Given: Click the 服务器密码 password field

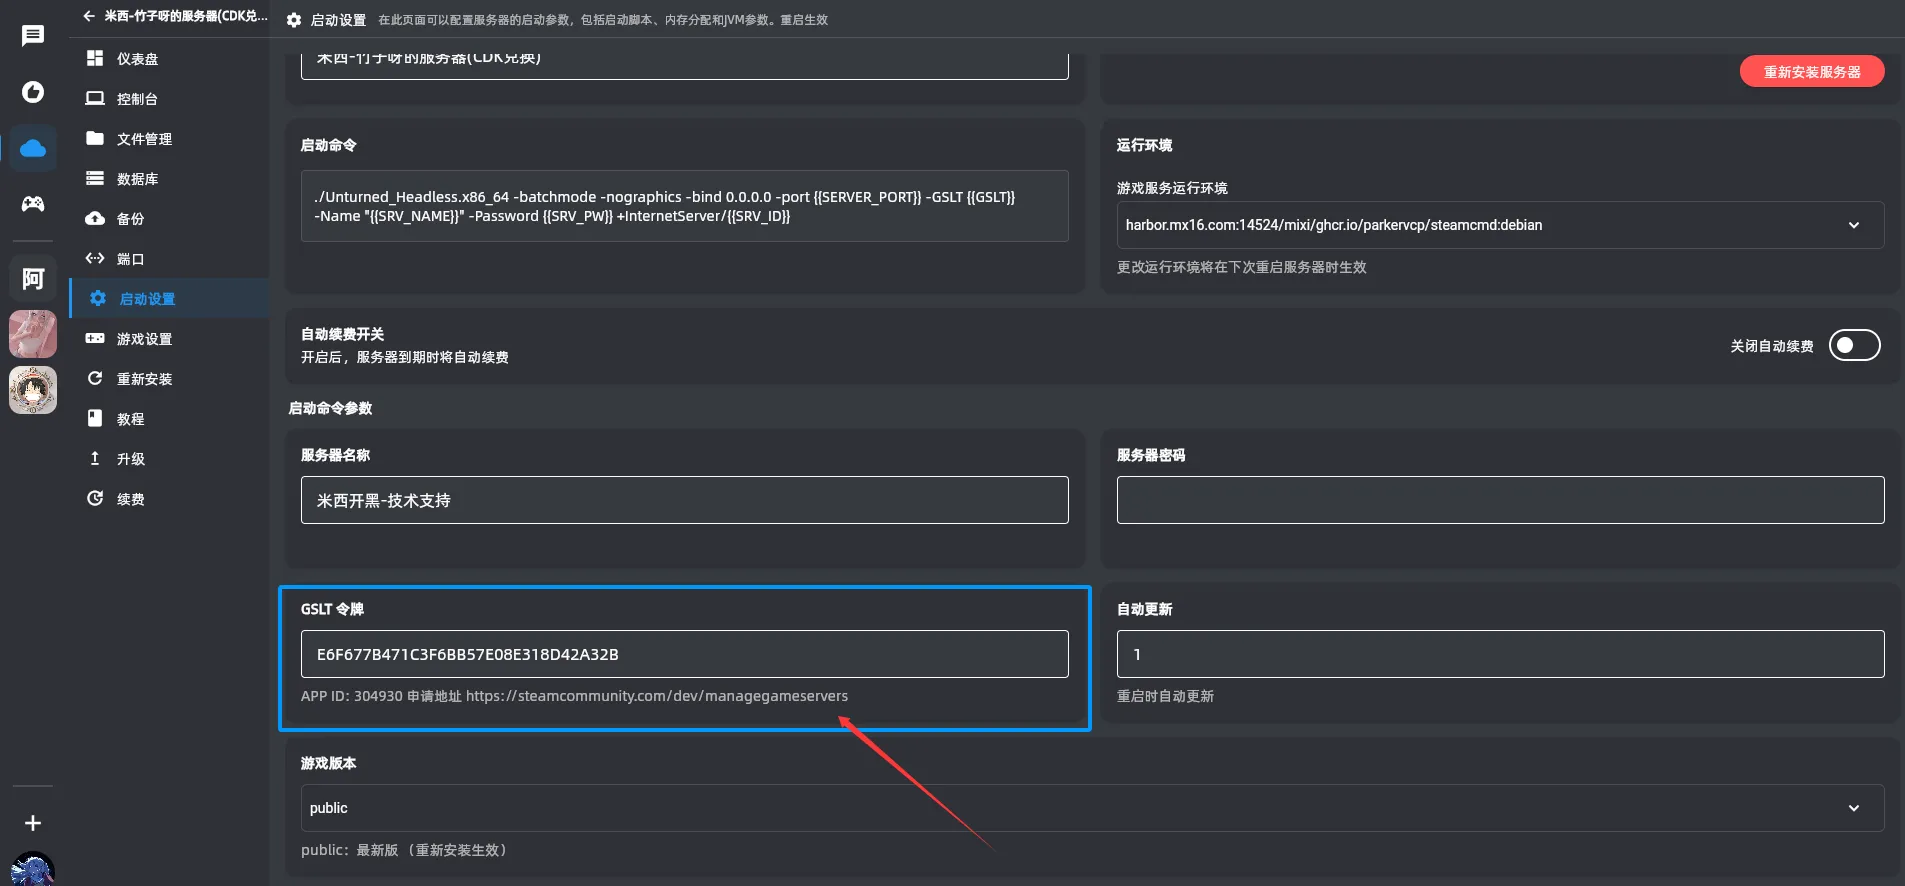Looking at the screenshot, I should 1499,500.
